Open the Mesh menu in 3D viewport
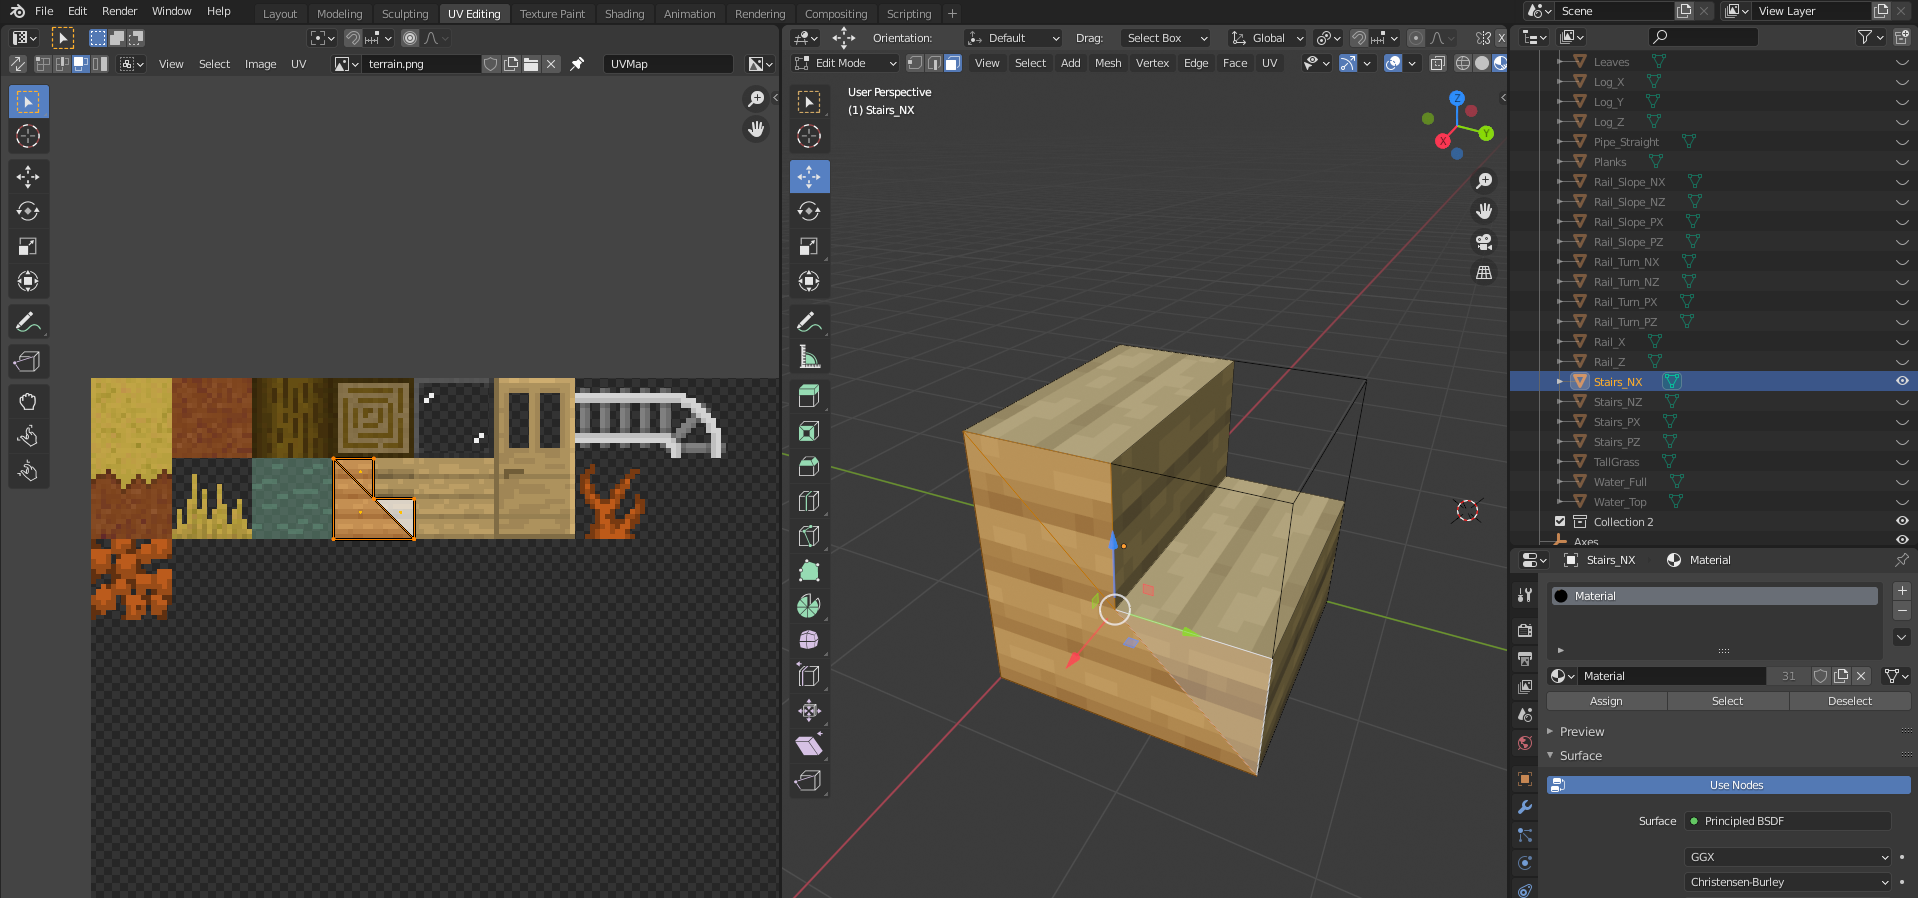Viewport: 1918px width, 898px height. 1108,63
